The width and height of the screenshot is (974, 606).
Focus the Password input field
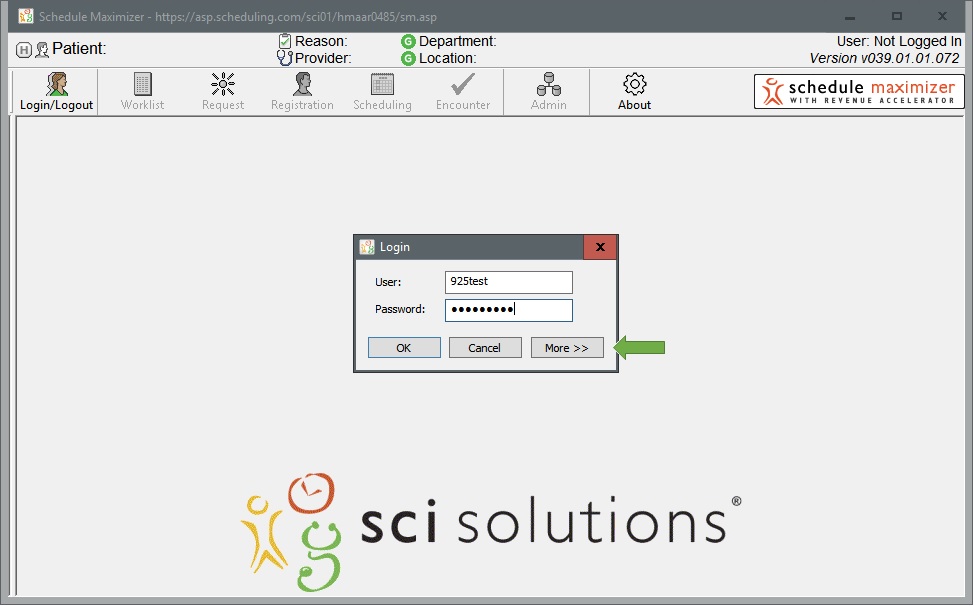point(509,310)
